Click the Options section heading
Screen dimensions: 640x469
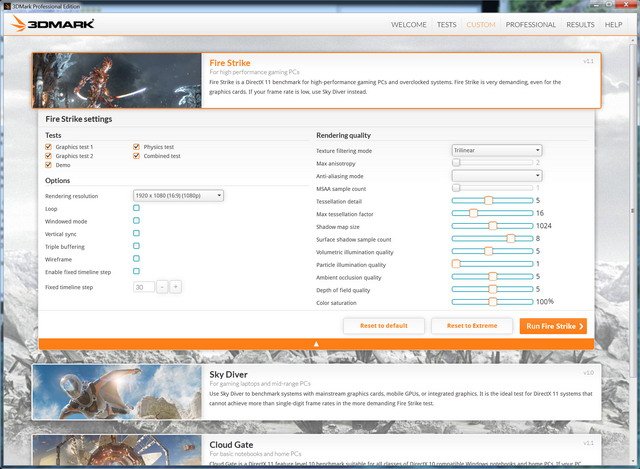[x=58, y=180]
